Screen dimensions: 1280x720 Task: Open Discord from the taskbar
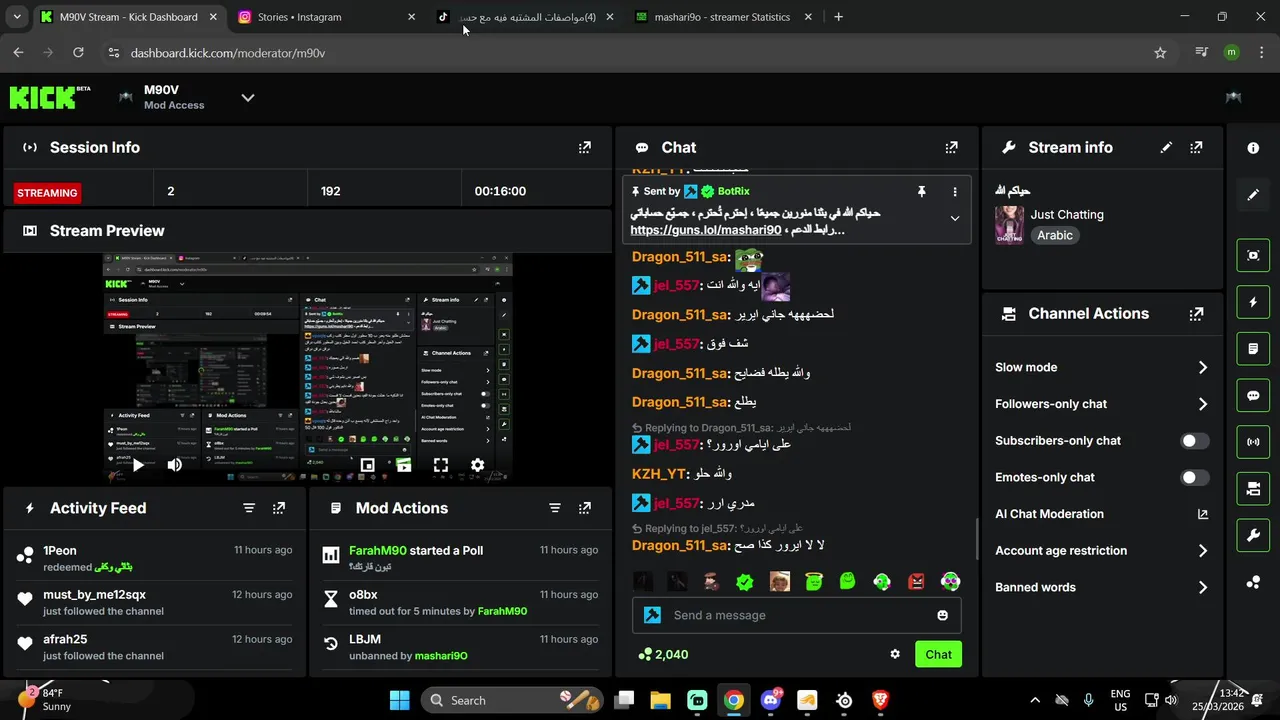pyautogui.click(x=770, y=700)
